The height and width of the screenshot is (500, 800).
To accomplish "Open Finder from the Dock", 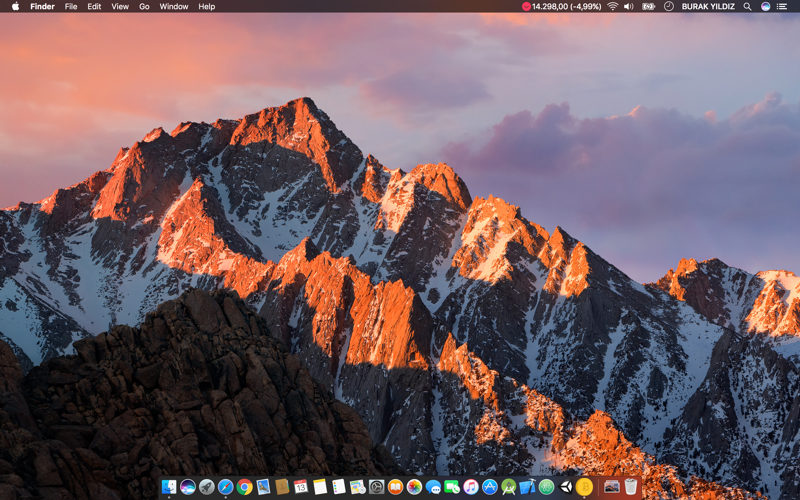I will (x=169, y=487).
